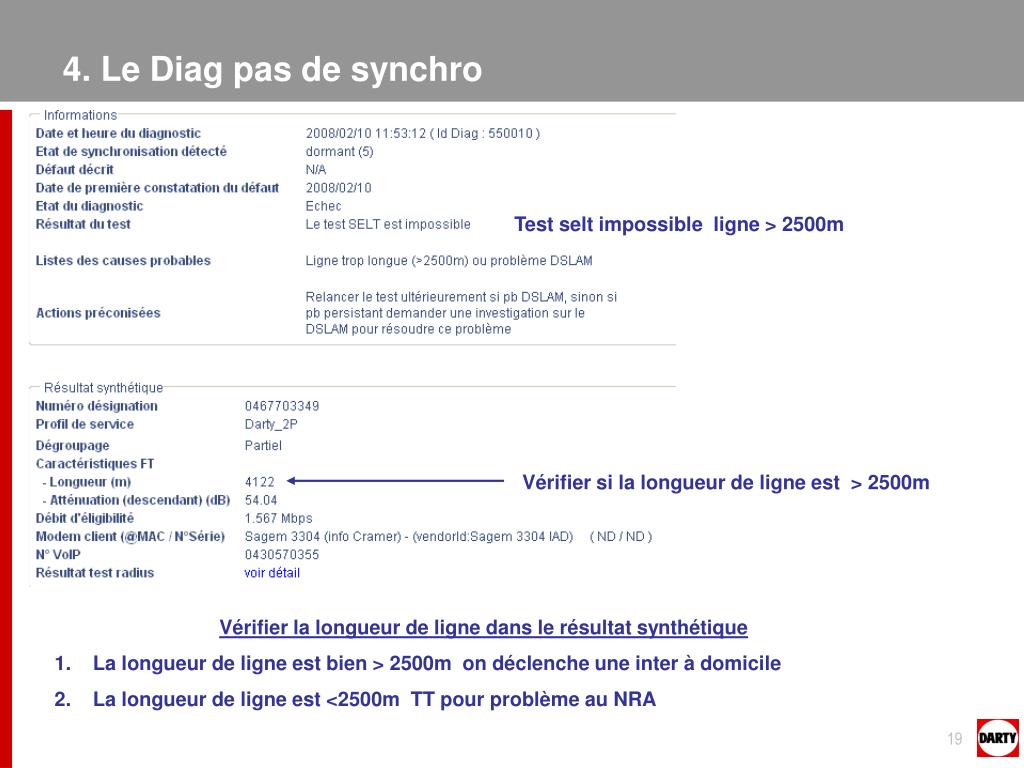
Task: Click the 'Partiel' dégroupage value
Action: point(263,445)
